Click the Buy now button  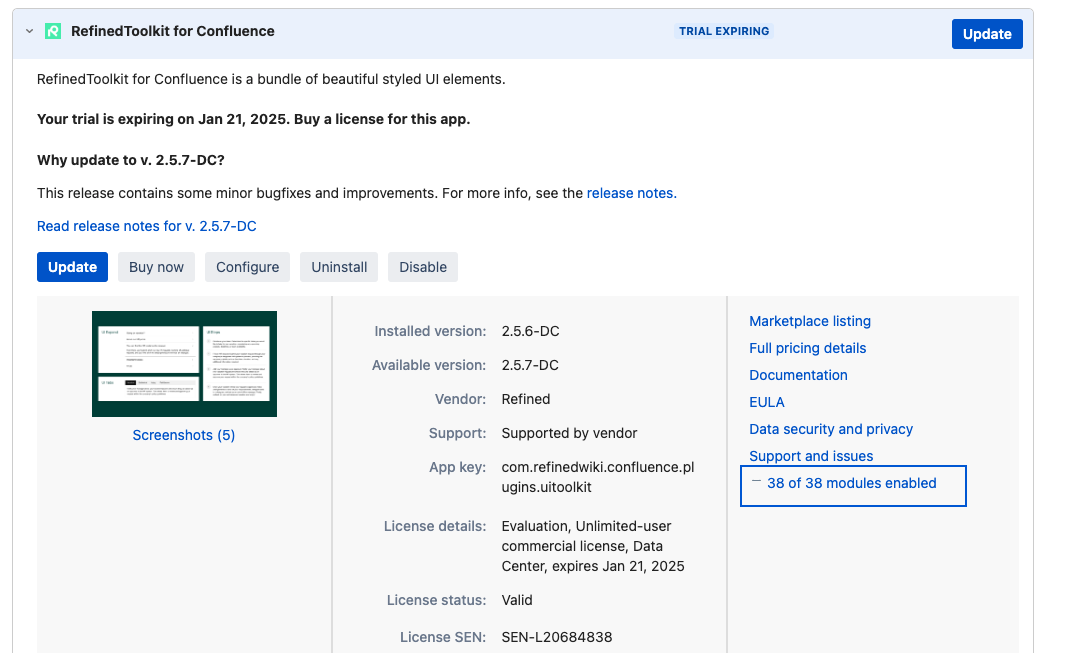click(x=156, y=267)
